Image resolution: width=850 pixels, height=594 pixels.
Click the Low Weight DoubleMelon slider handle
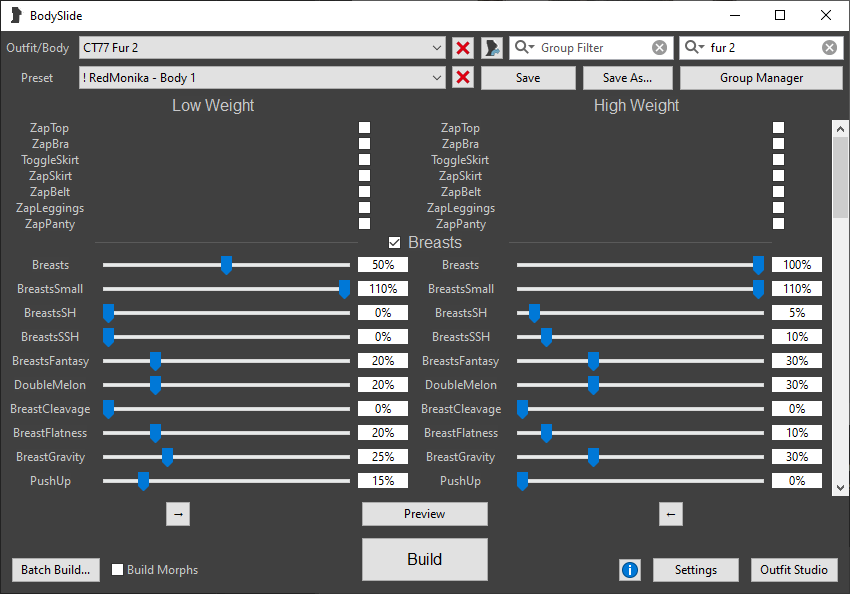[x=156, y=385]
